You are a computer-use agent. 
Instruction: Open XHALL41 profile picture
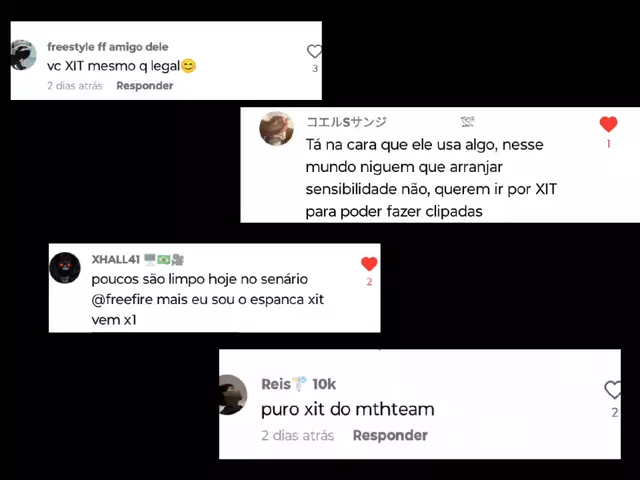(65, 268)
